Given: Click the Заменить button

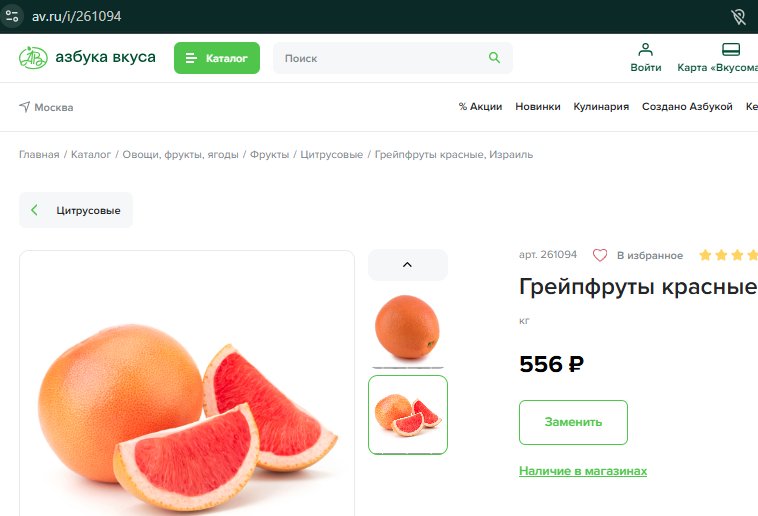Looking at the screenshot, I should pyautogui.click(x=573, y=422).
